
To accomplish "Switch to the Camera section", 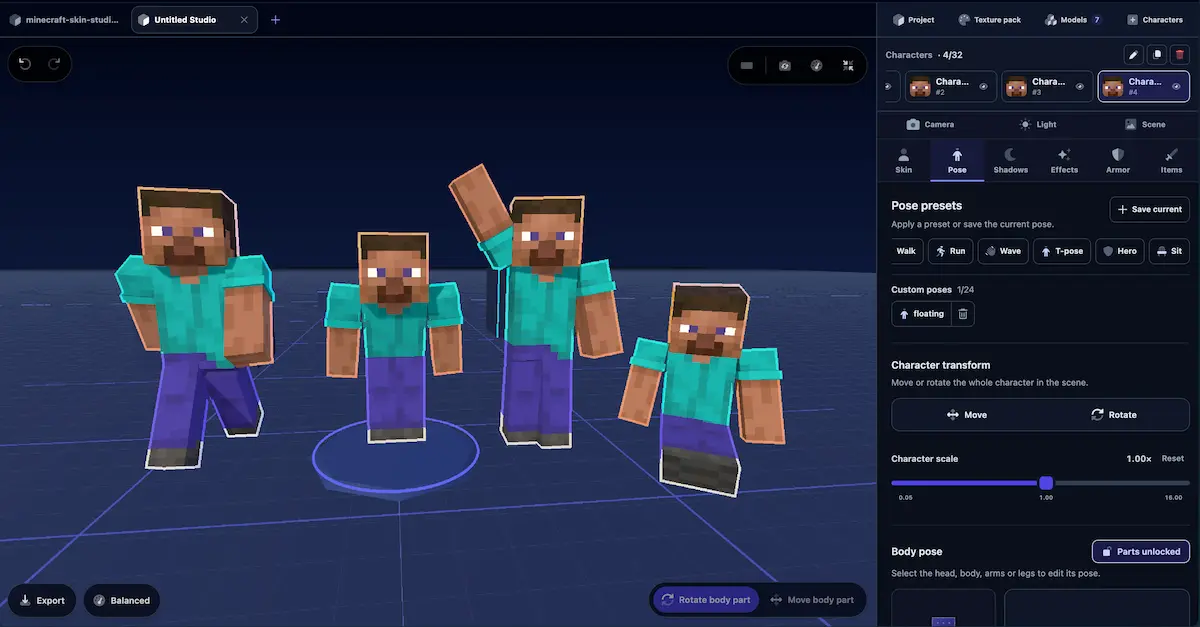I will pos(930,125).
